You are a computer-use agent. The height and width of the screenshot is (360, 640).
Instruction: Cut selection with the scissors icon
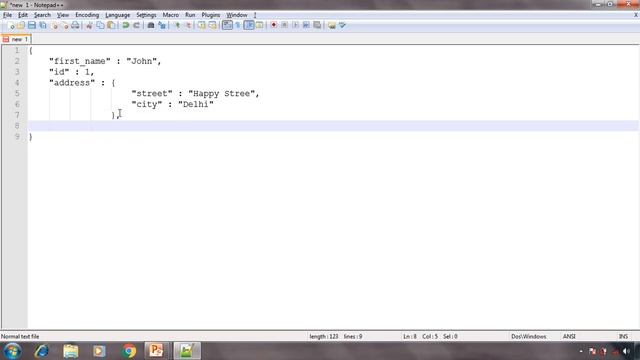89,25
